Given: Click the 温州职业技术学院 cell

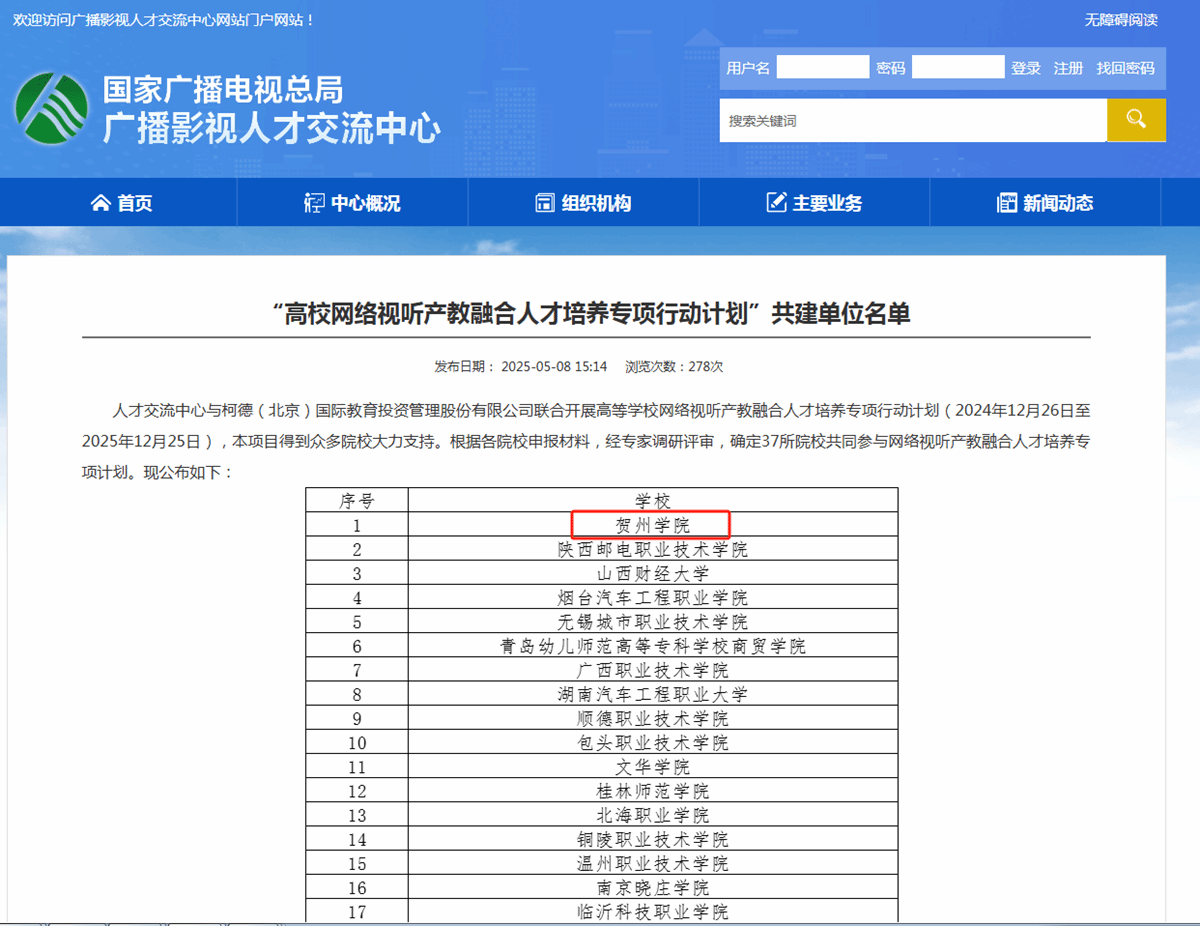Looking at the screenshot, I should pyautogui.click(x=653, y=863).
